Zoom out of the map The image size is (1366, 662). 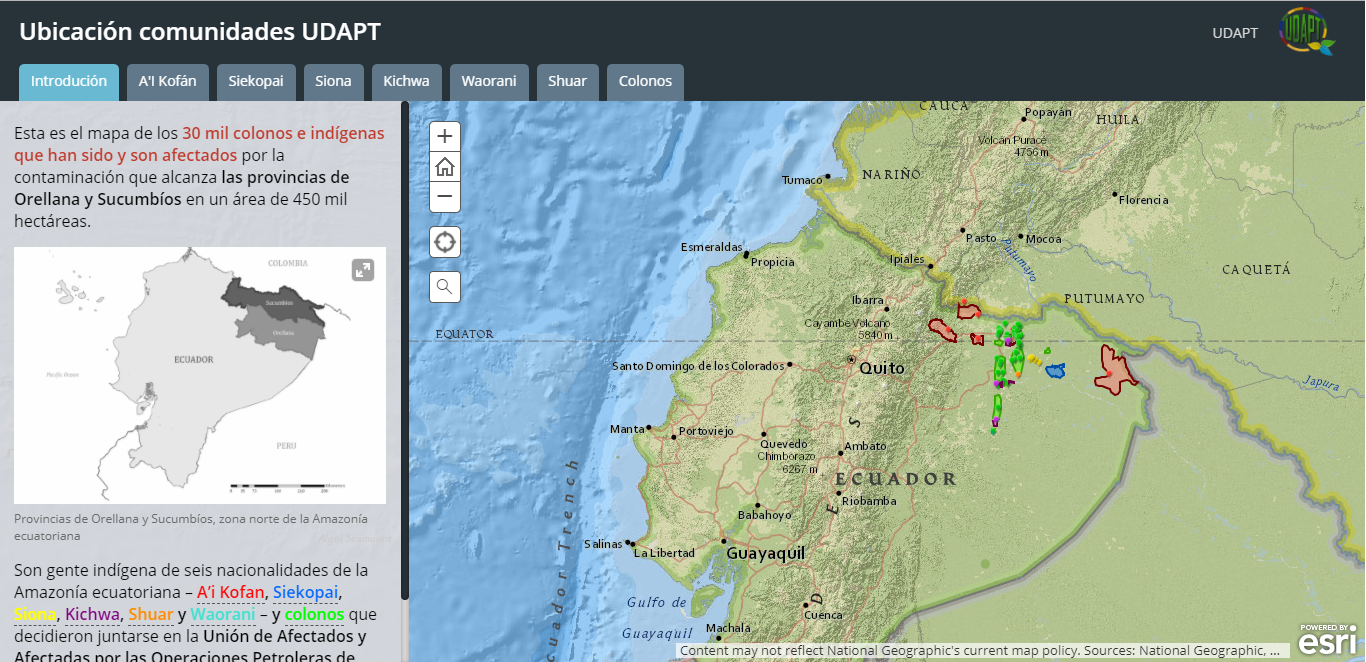tap(445, 197)
